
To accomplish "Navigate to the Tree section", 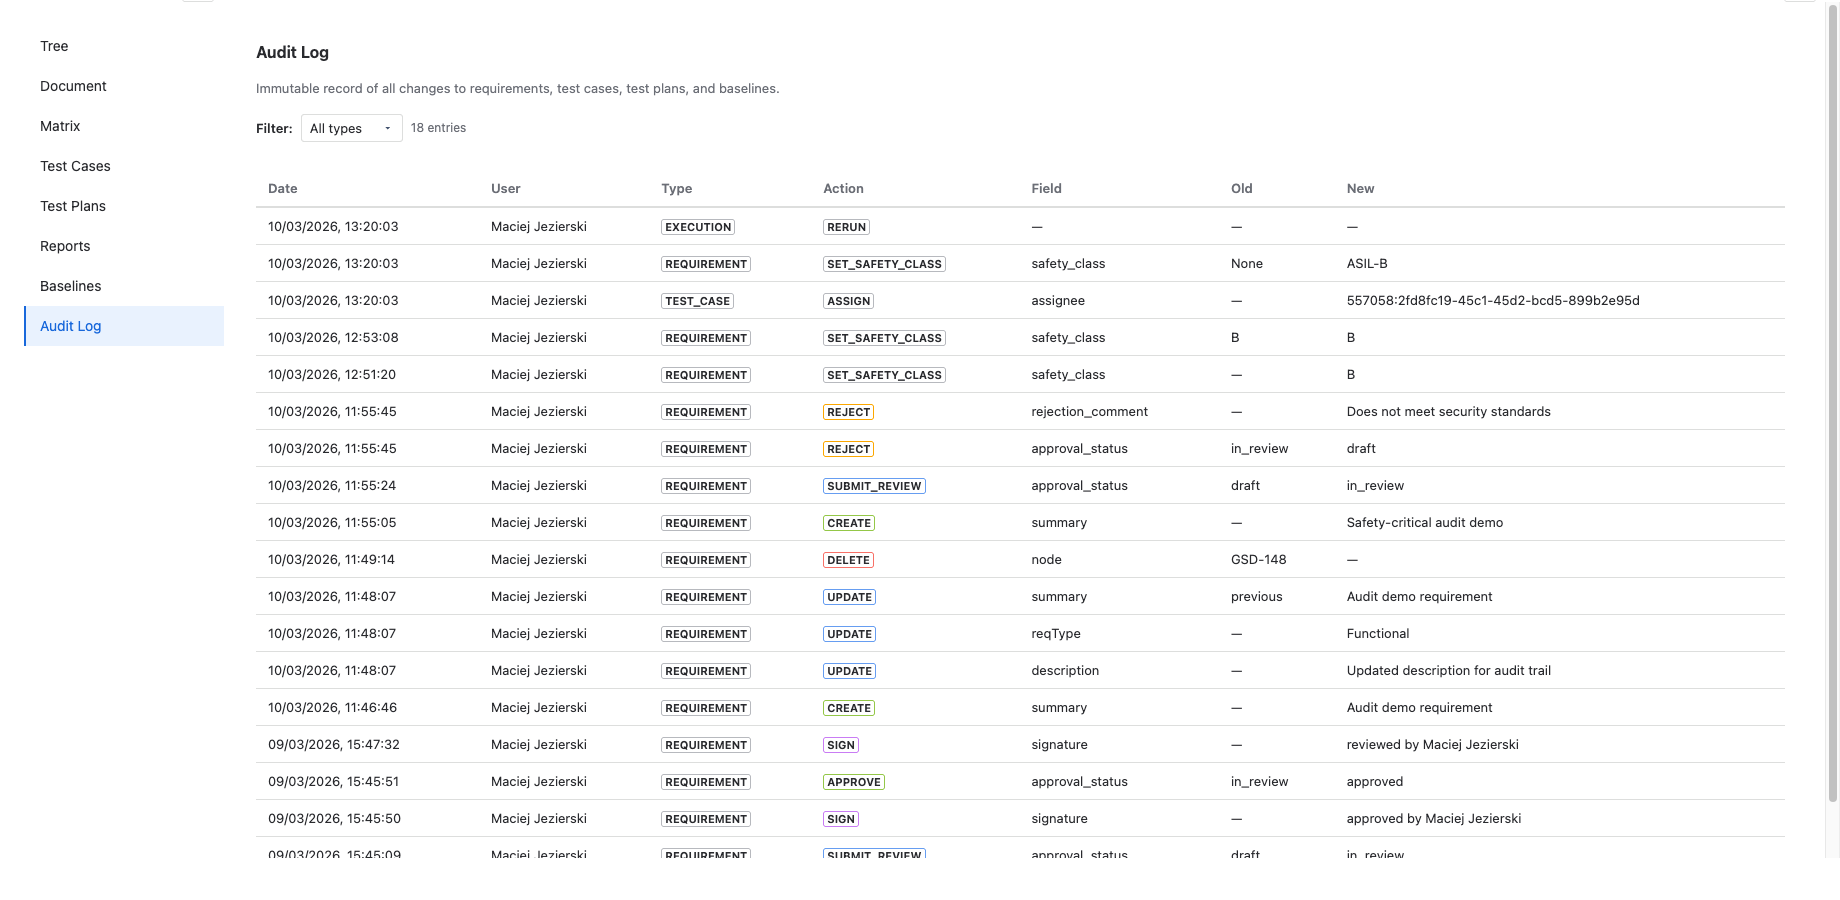I will [54, 46].
